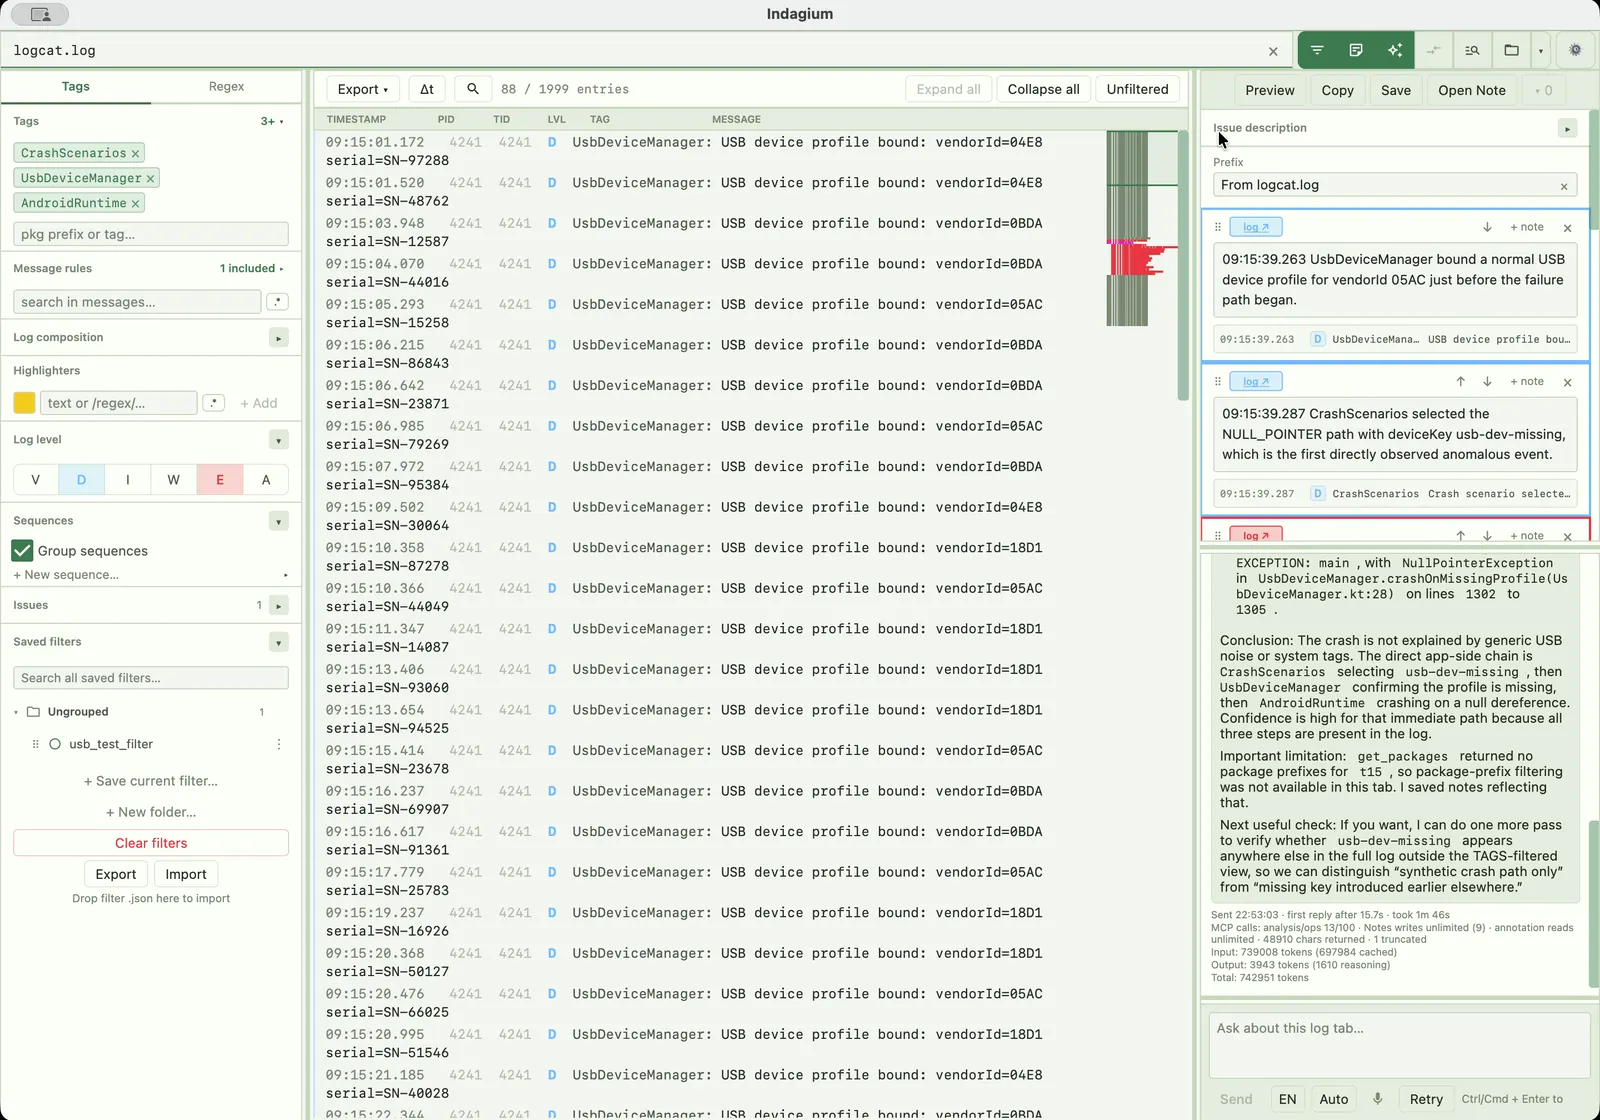Collapse the Ungrouped folder
The width and height of the screenshot is (1600, 1120).
16,712
